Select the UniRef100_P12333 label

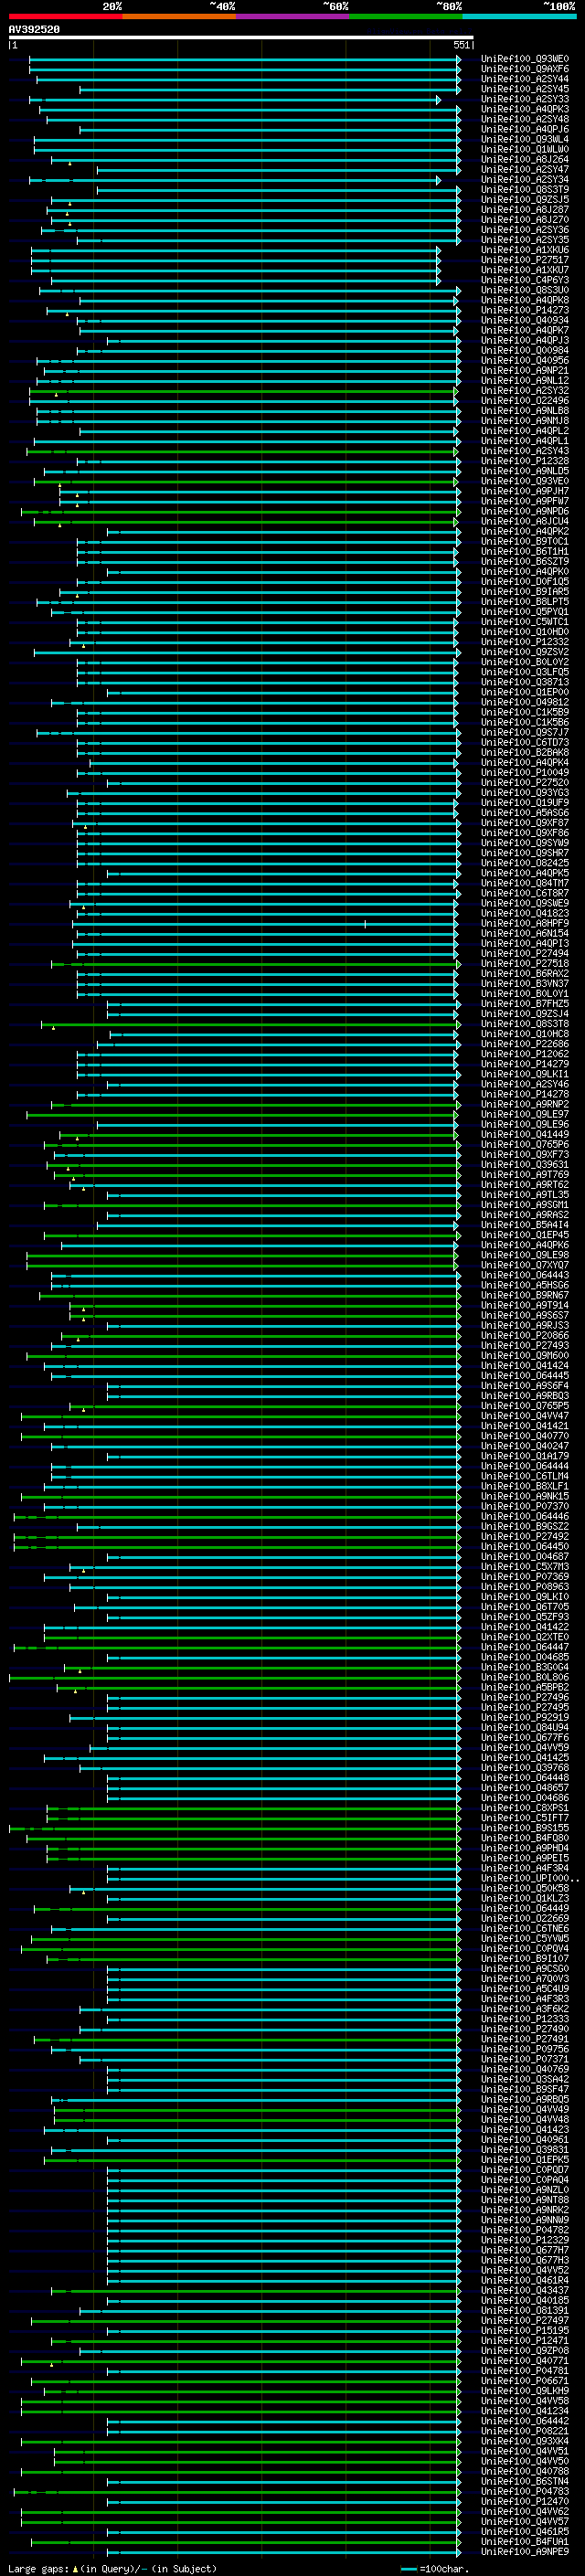(525, 2018)
